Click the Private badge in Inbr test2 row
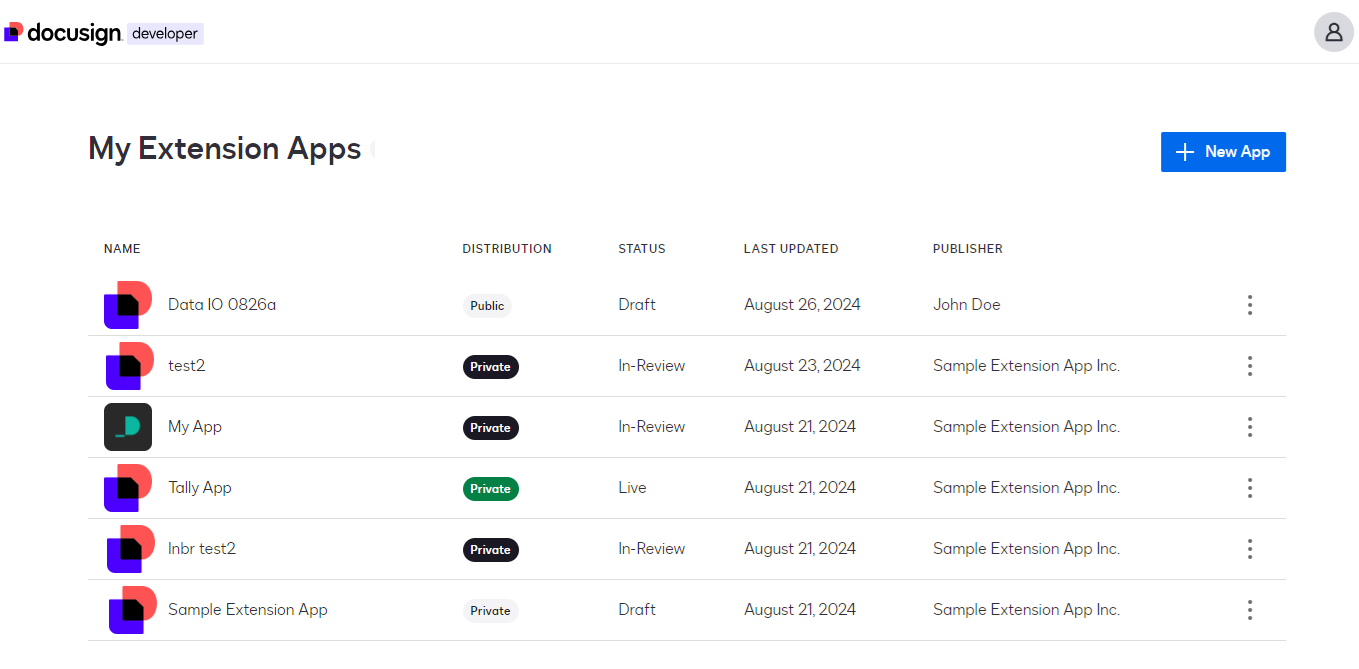This screenshot has width=1359, height=669. pos(491,550)
